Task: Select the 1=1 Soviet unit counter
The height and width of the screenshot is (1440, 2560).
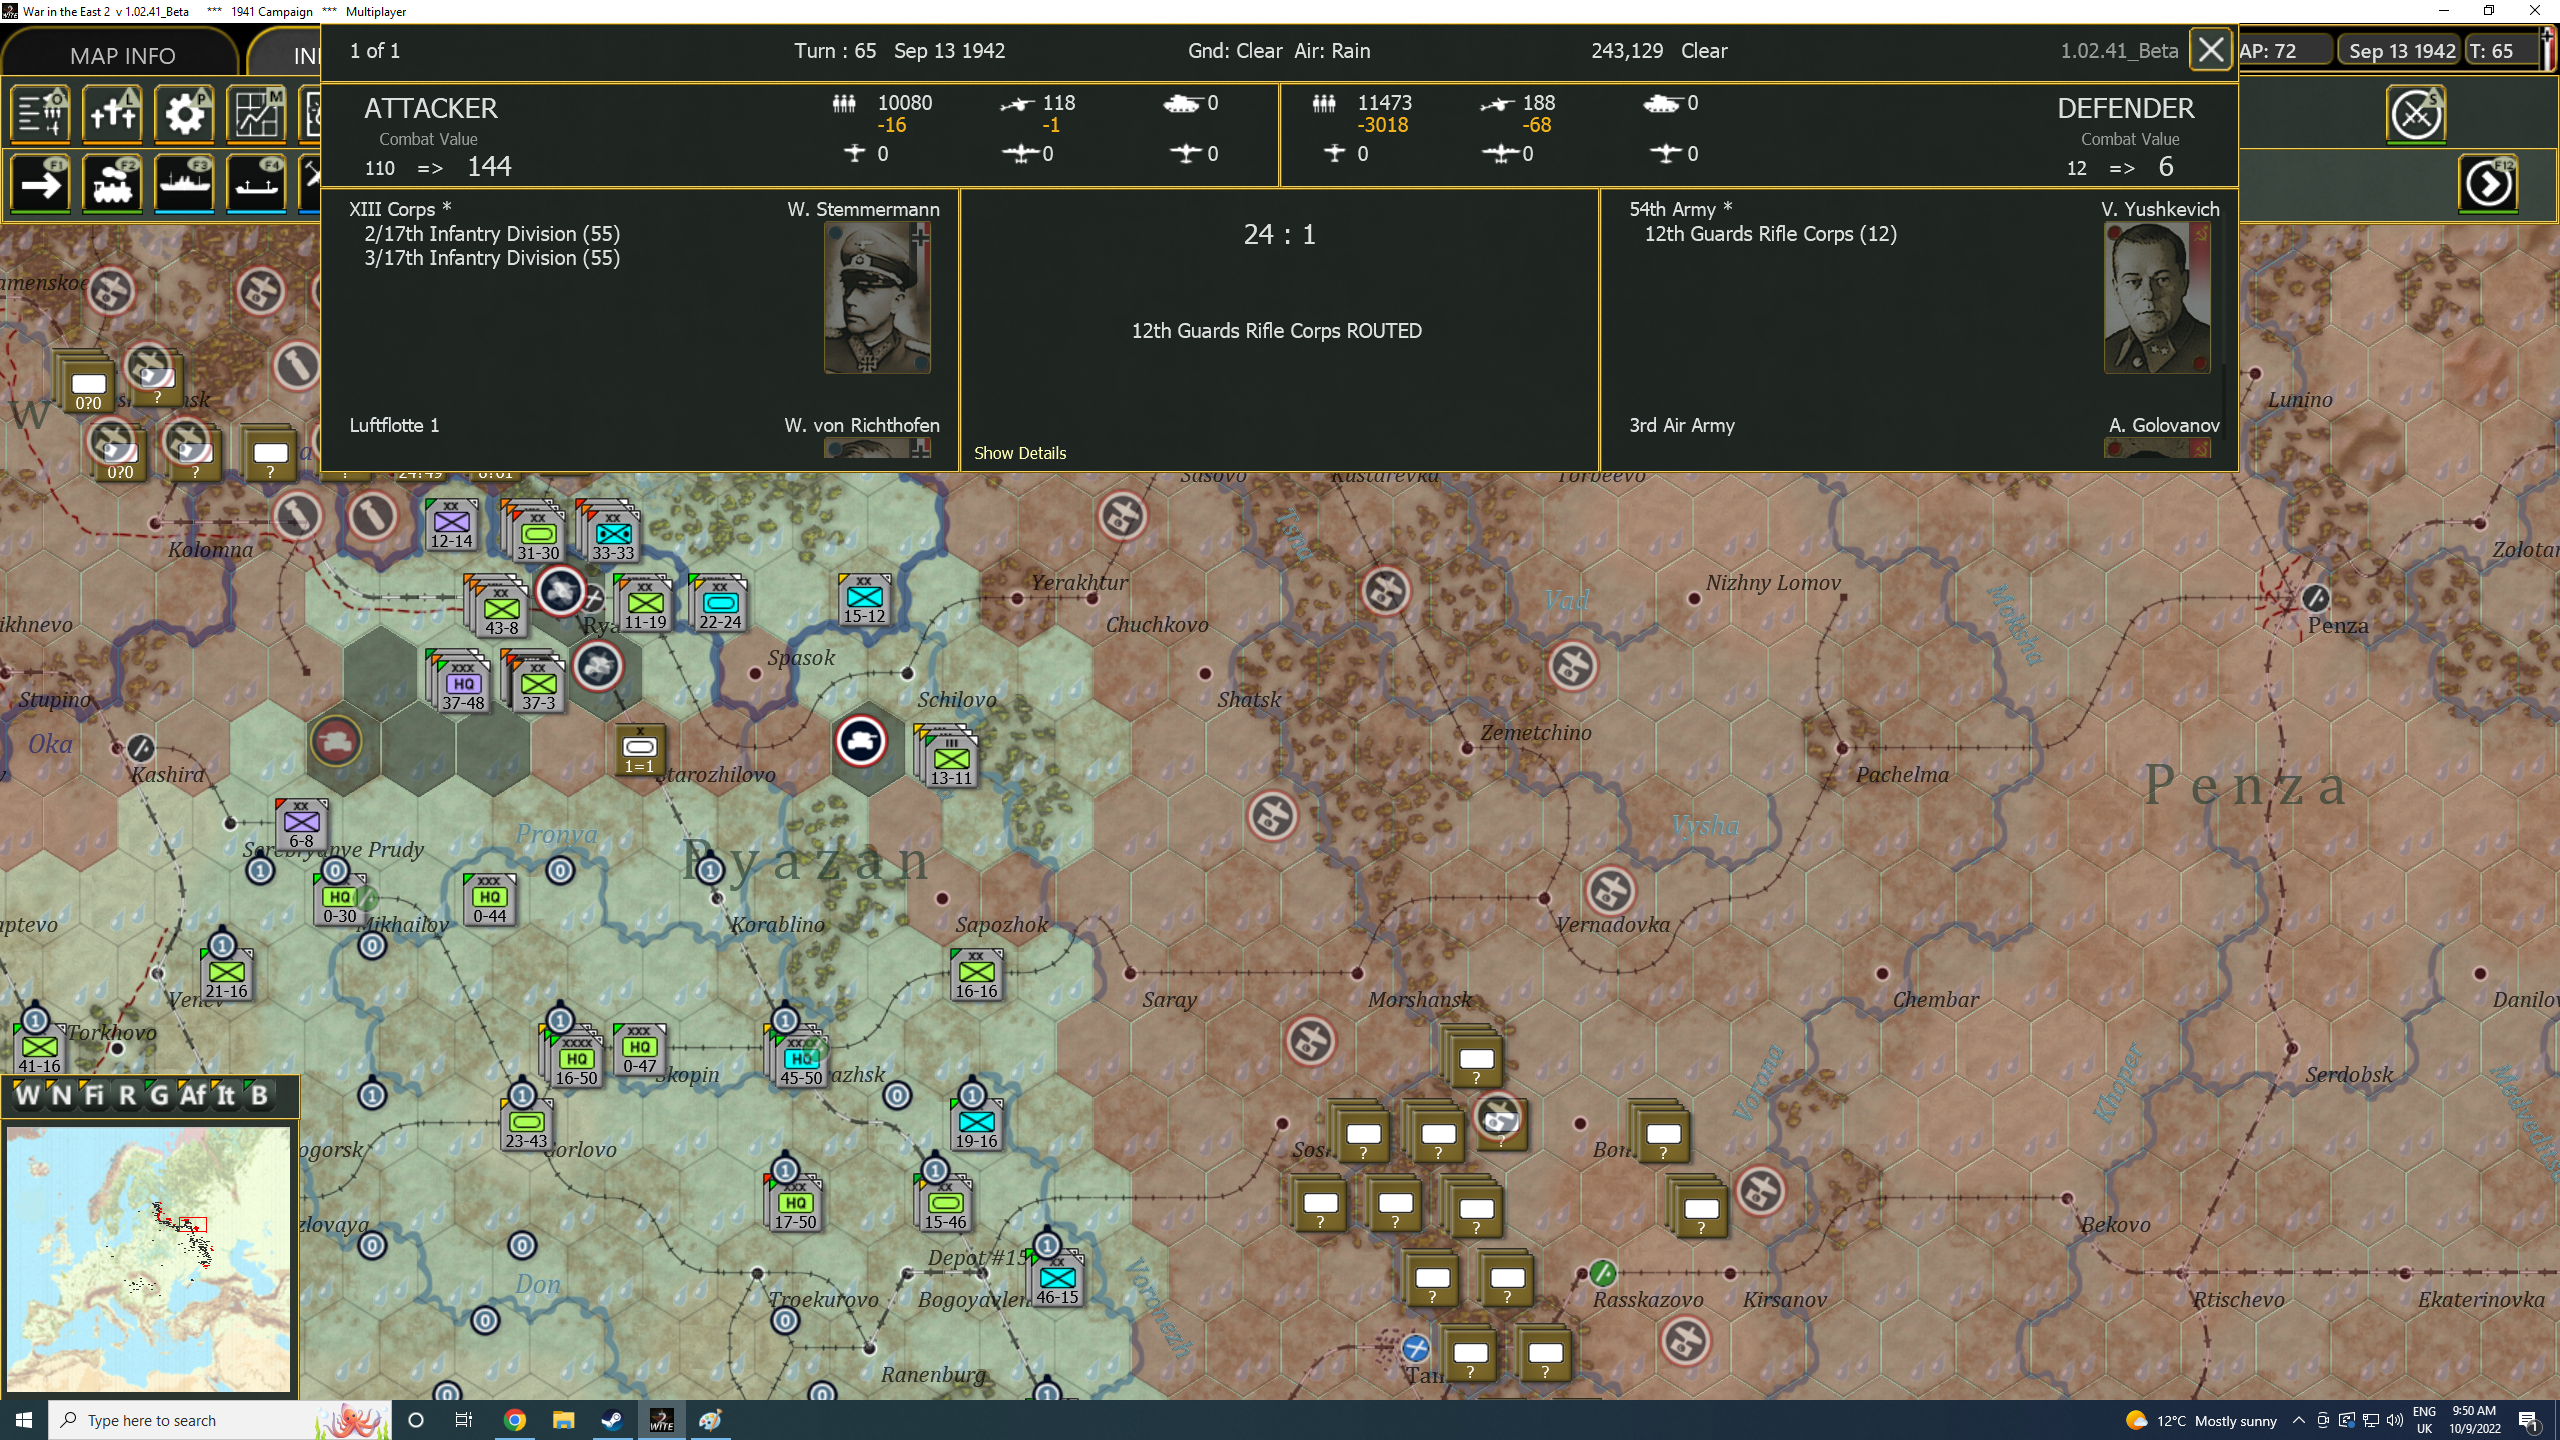Action: (640, 750)
